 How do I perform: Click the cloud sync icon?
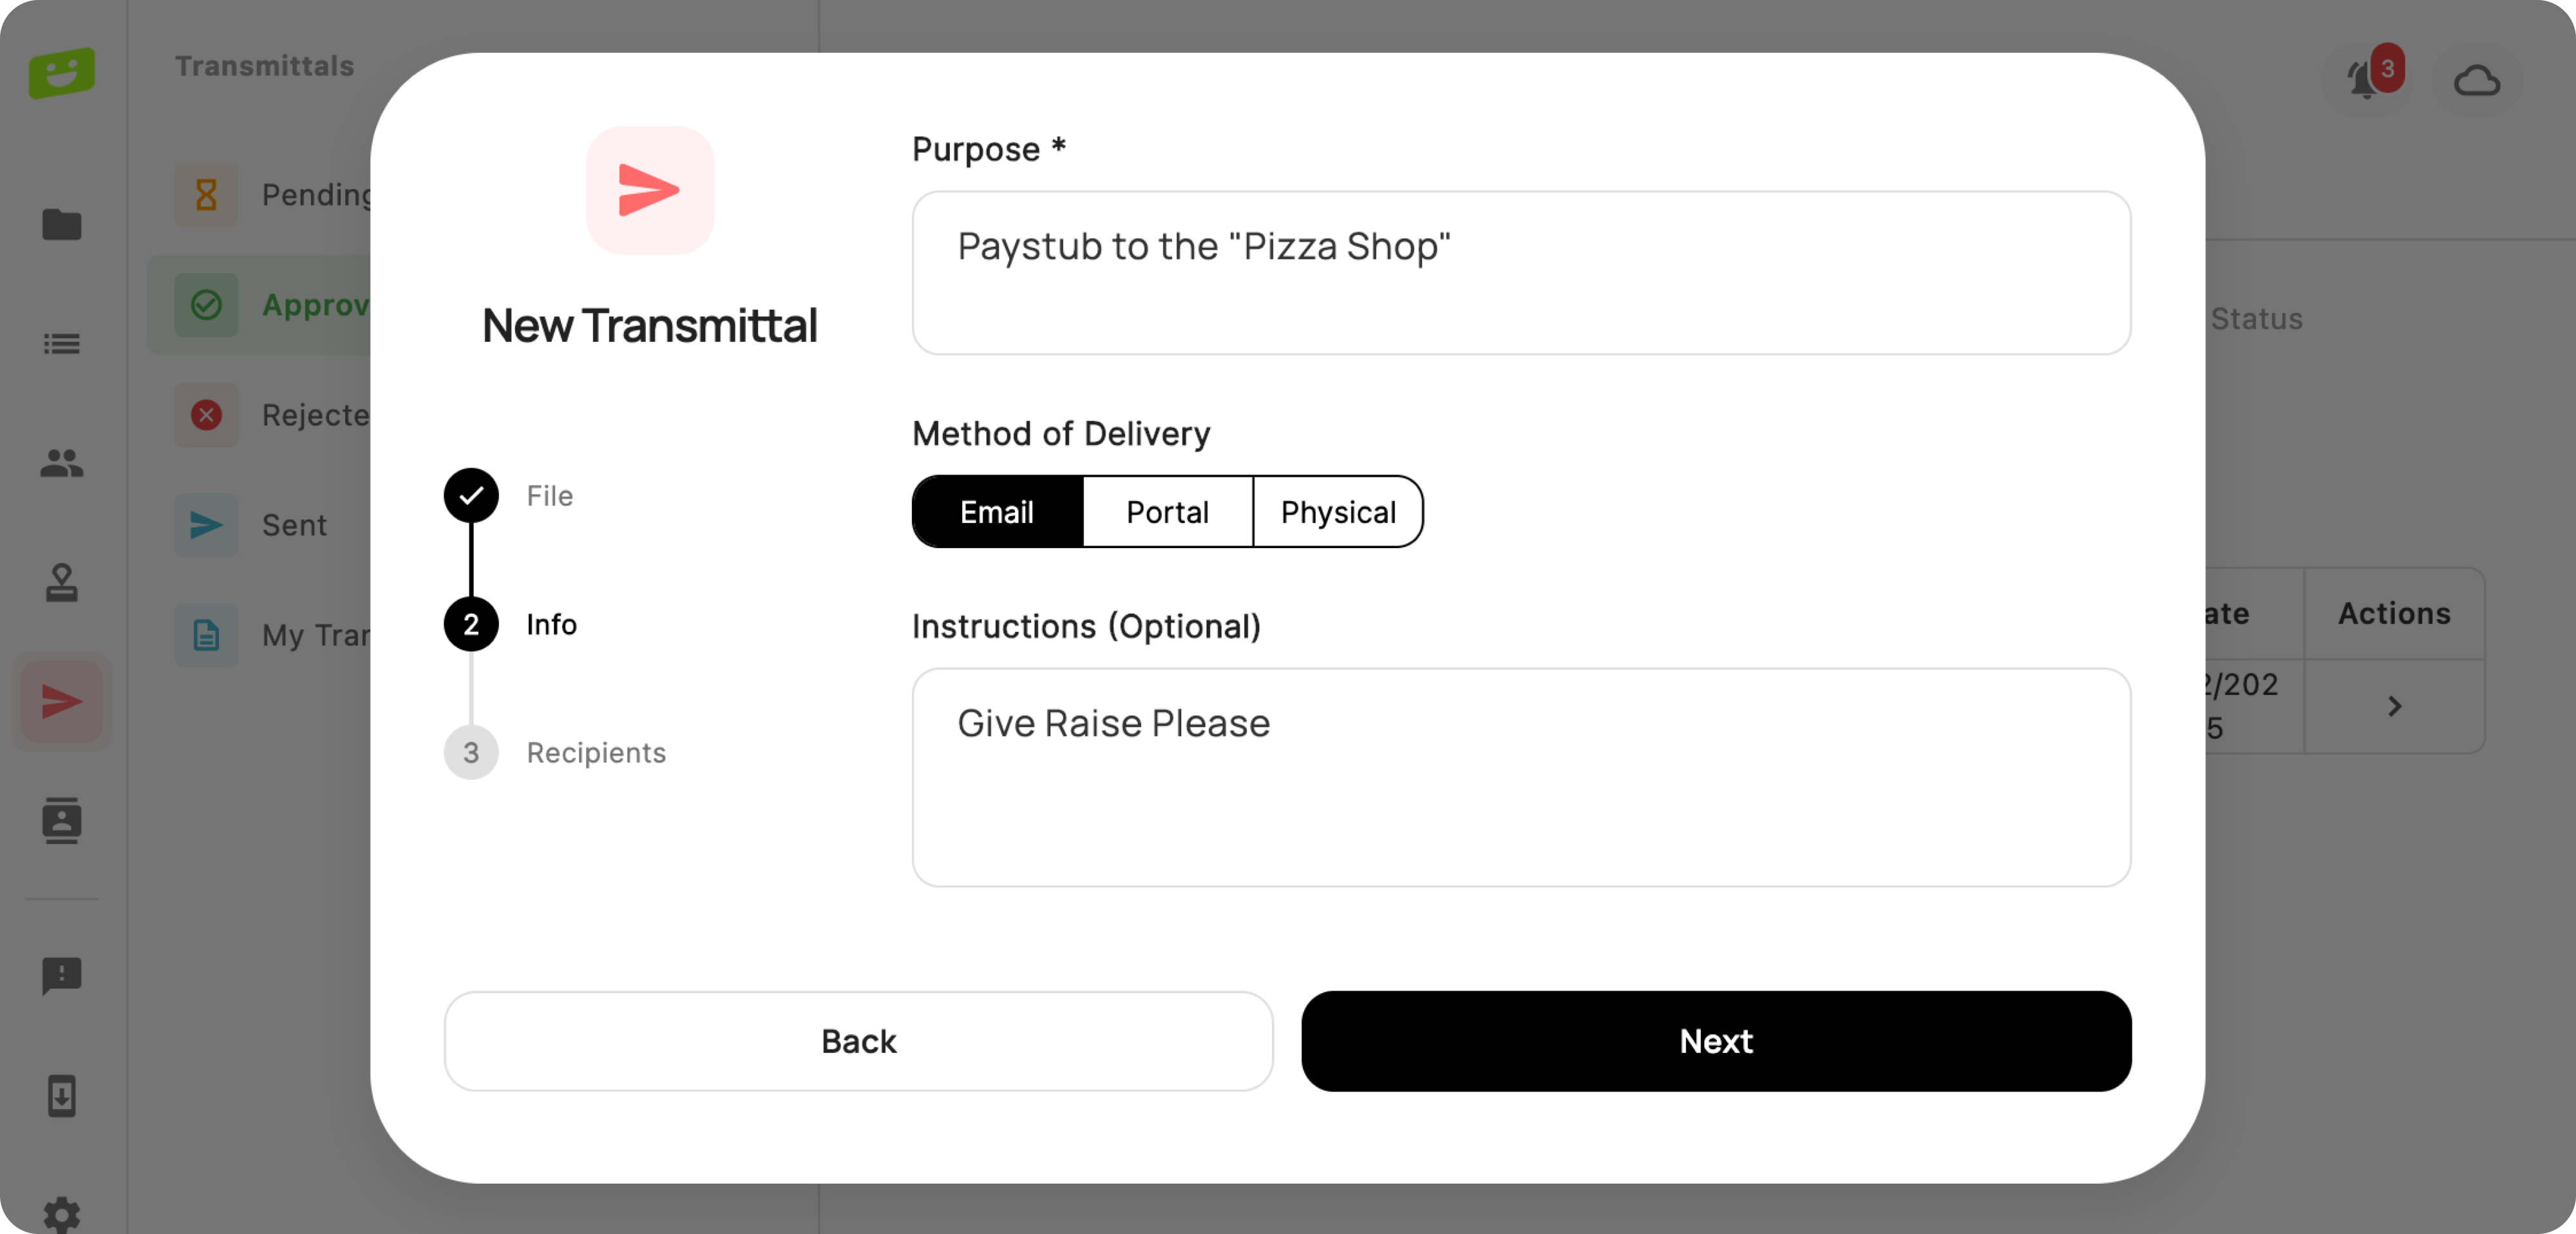(2476, 80)
